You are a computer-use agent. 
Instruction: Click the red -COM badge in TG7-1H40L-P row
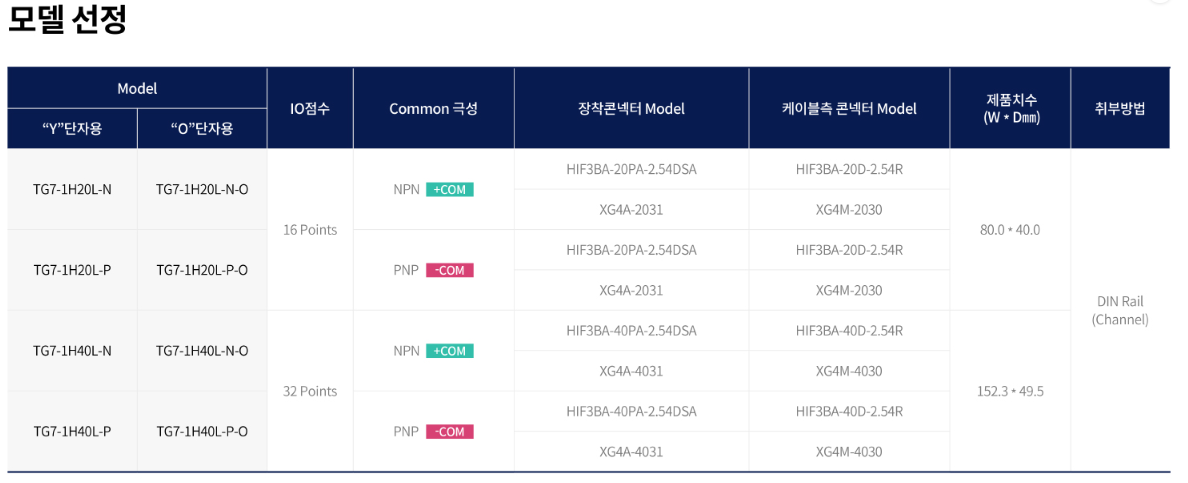[449, 432]
